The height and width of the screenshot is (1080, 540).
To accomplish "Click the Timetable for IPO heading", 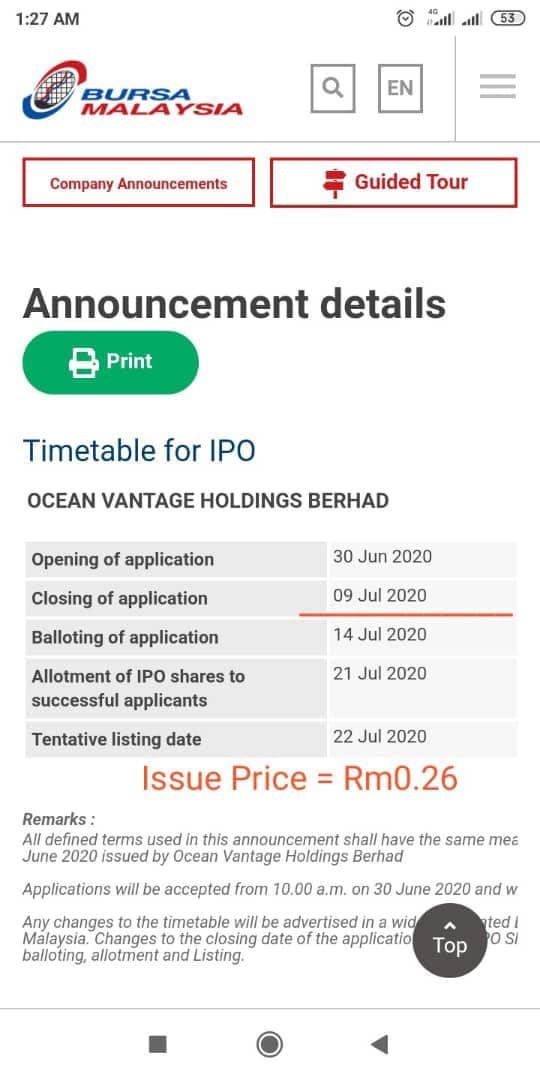I will (139, 451).
